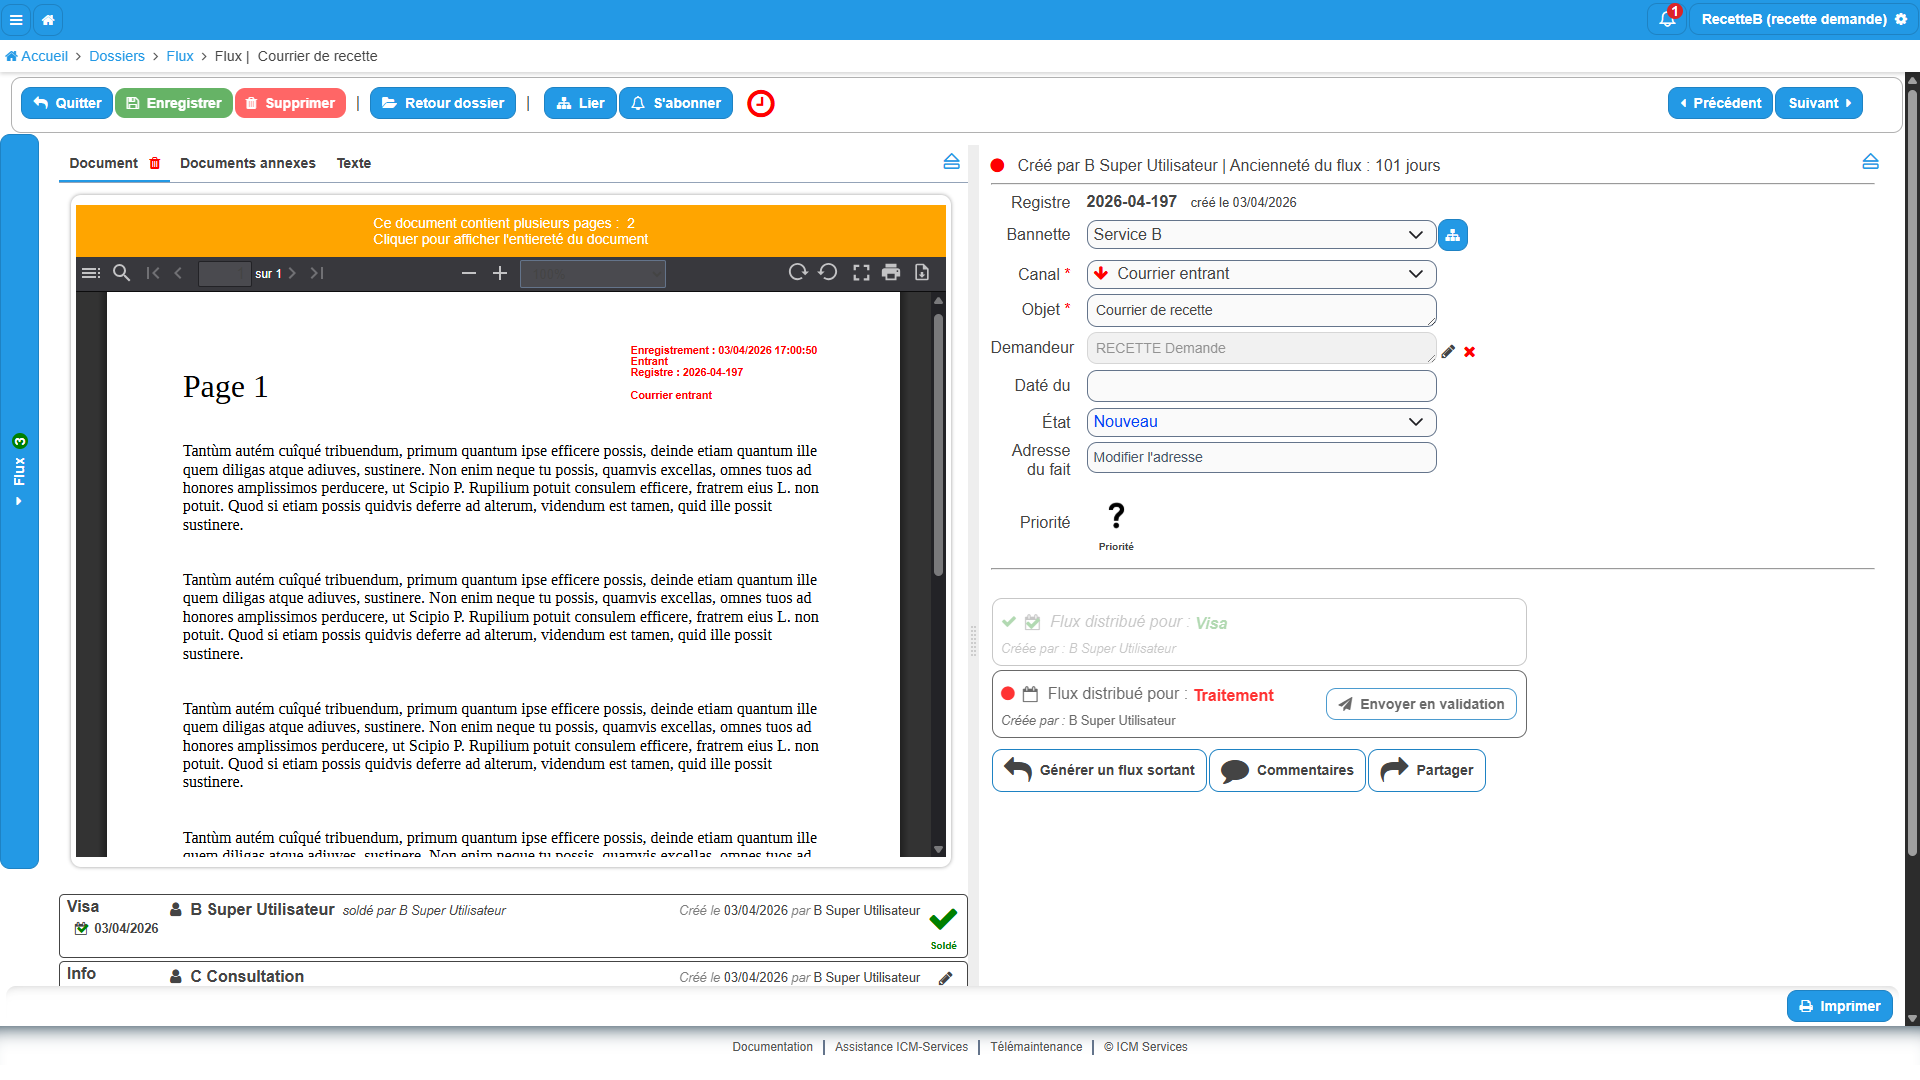Viewport: 1920px width, 1080px height.
Task: Click the PDF viewer vertical scrollbar
Action: (938, 574)
